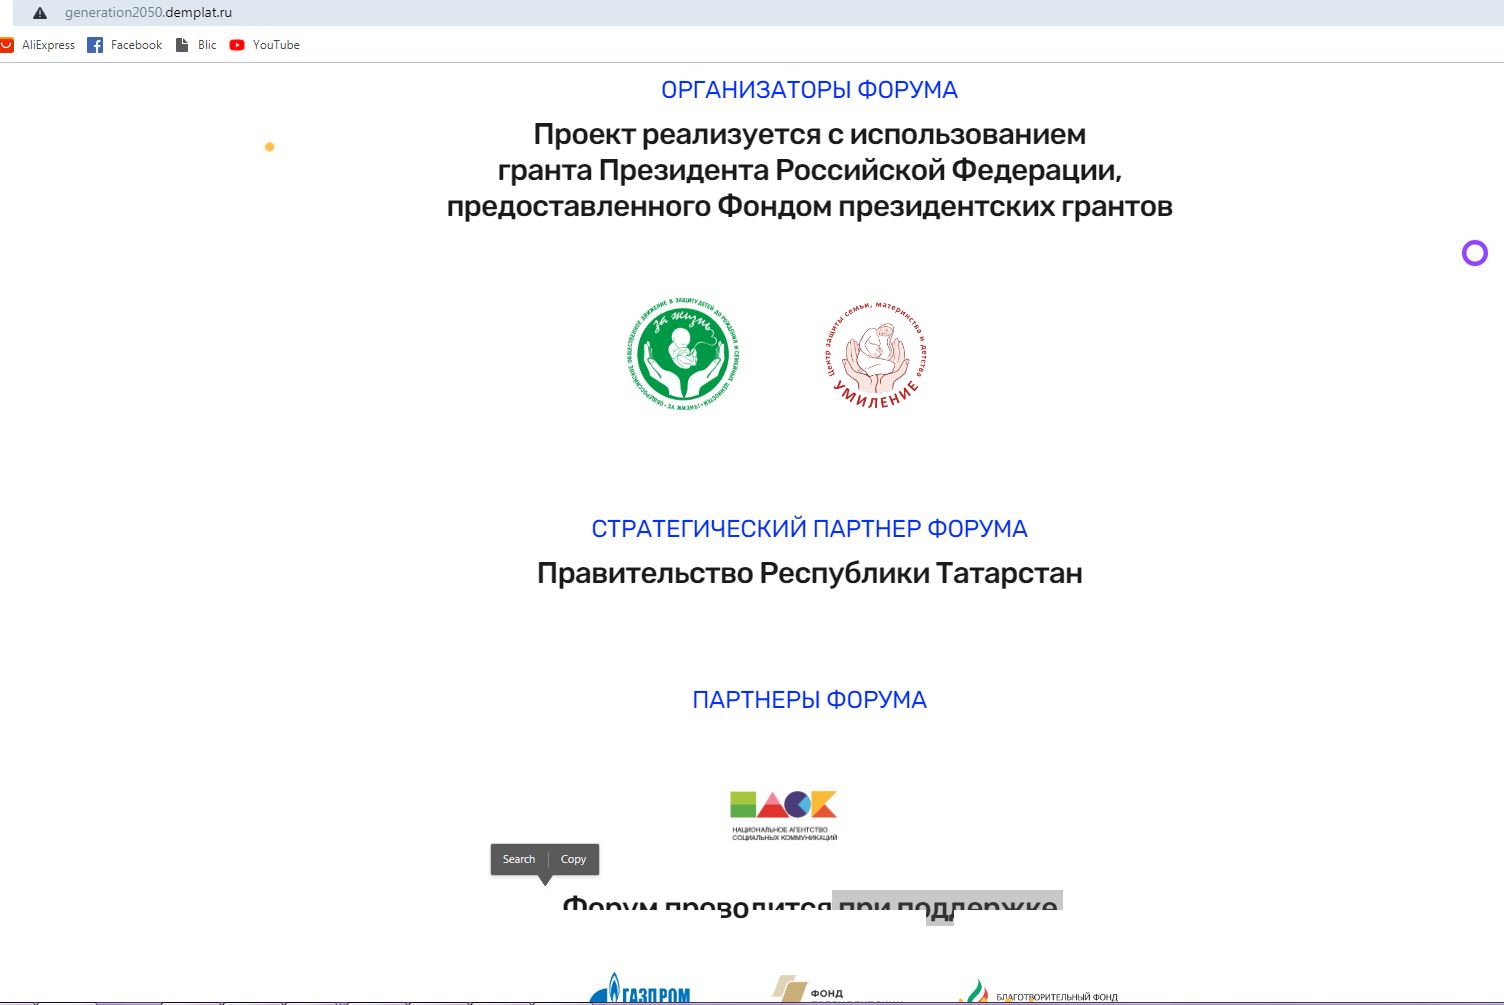Click the Благотворительный фонд logo

pos(1038,993)
